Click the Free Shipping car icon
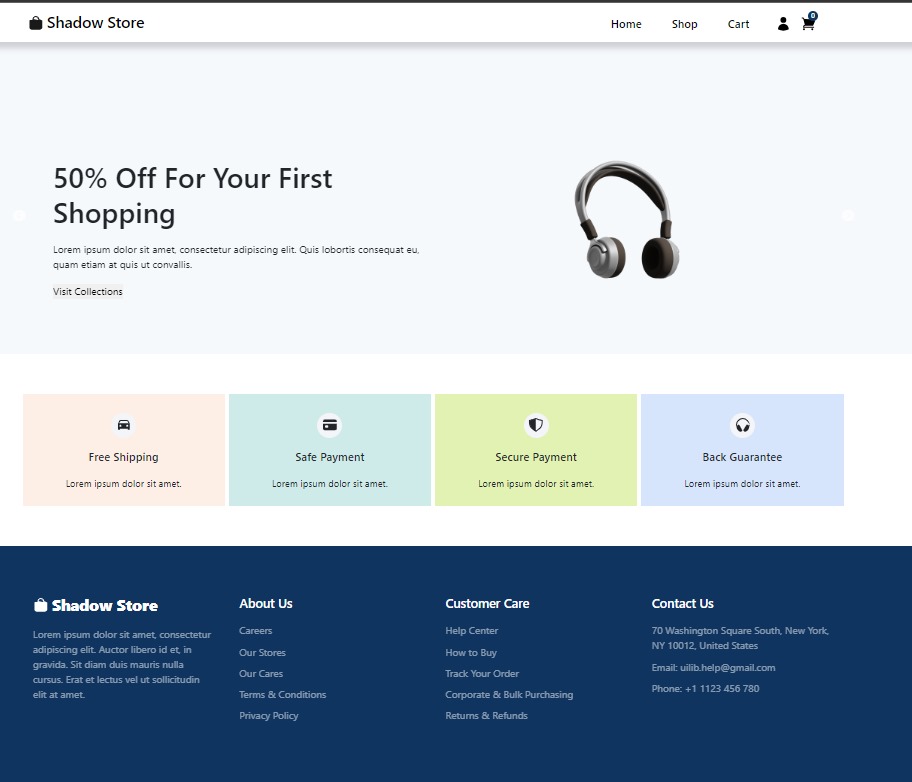 [124, 425]
